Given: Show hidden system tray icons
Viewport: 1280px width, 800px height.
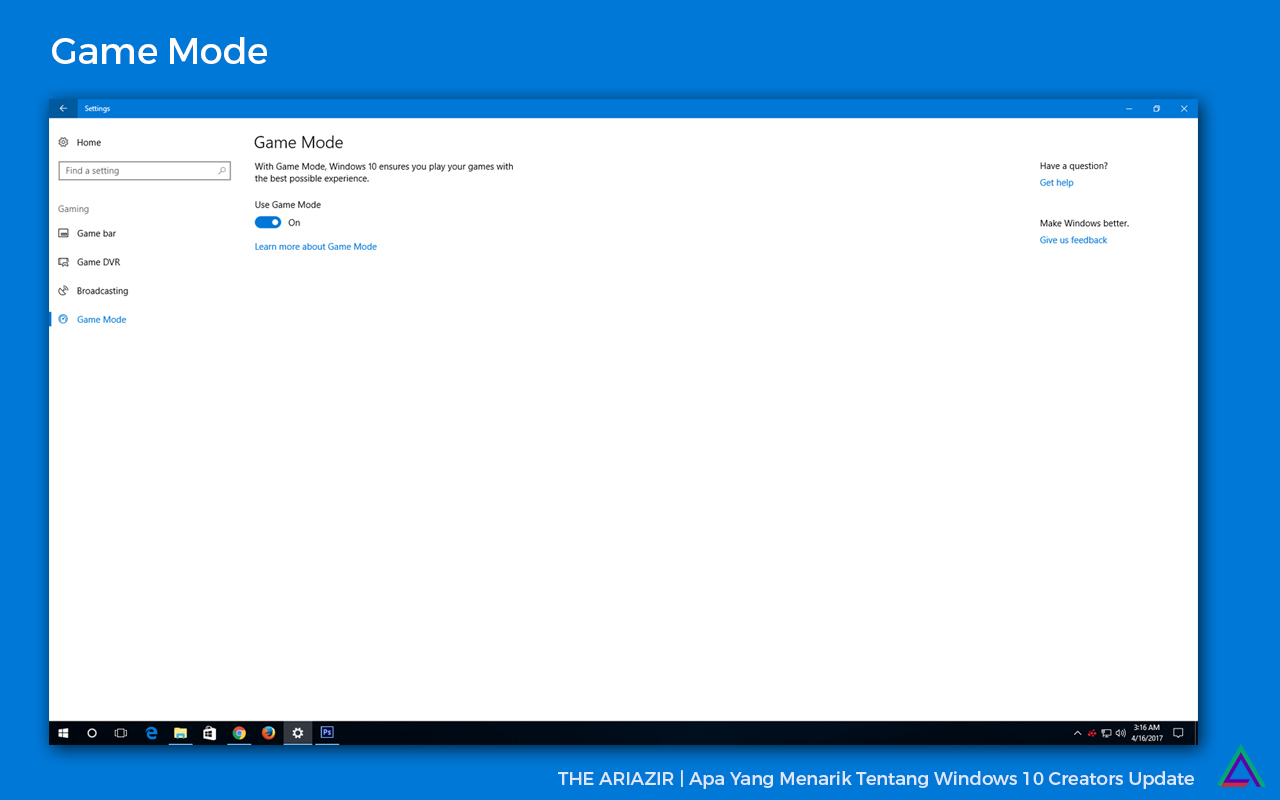Looking at the screenshot, I should 1077,733.
